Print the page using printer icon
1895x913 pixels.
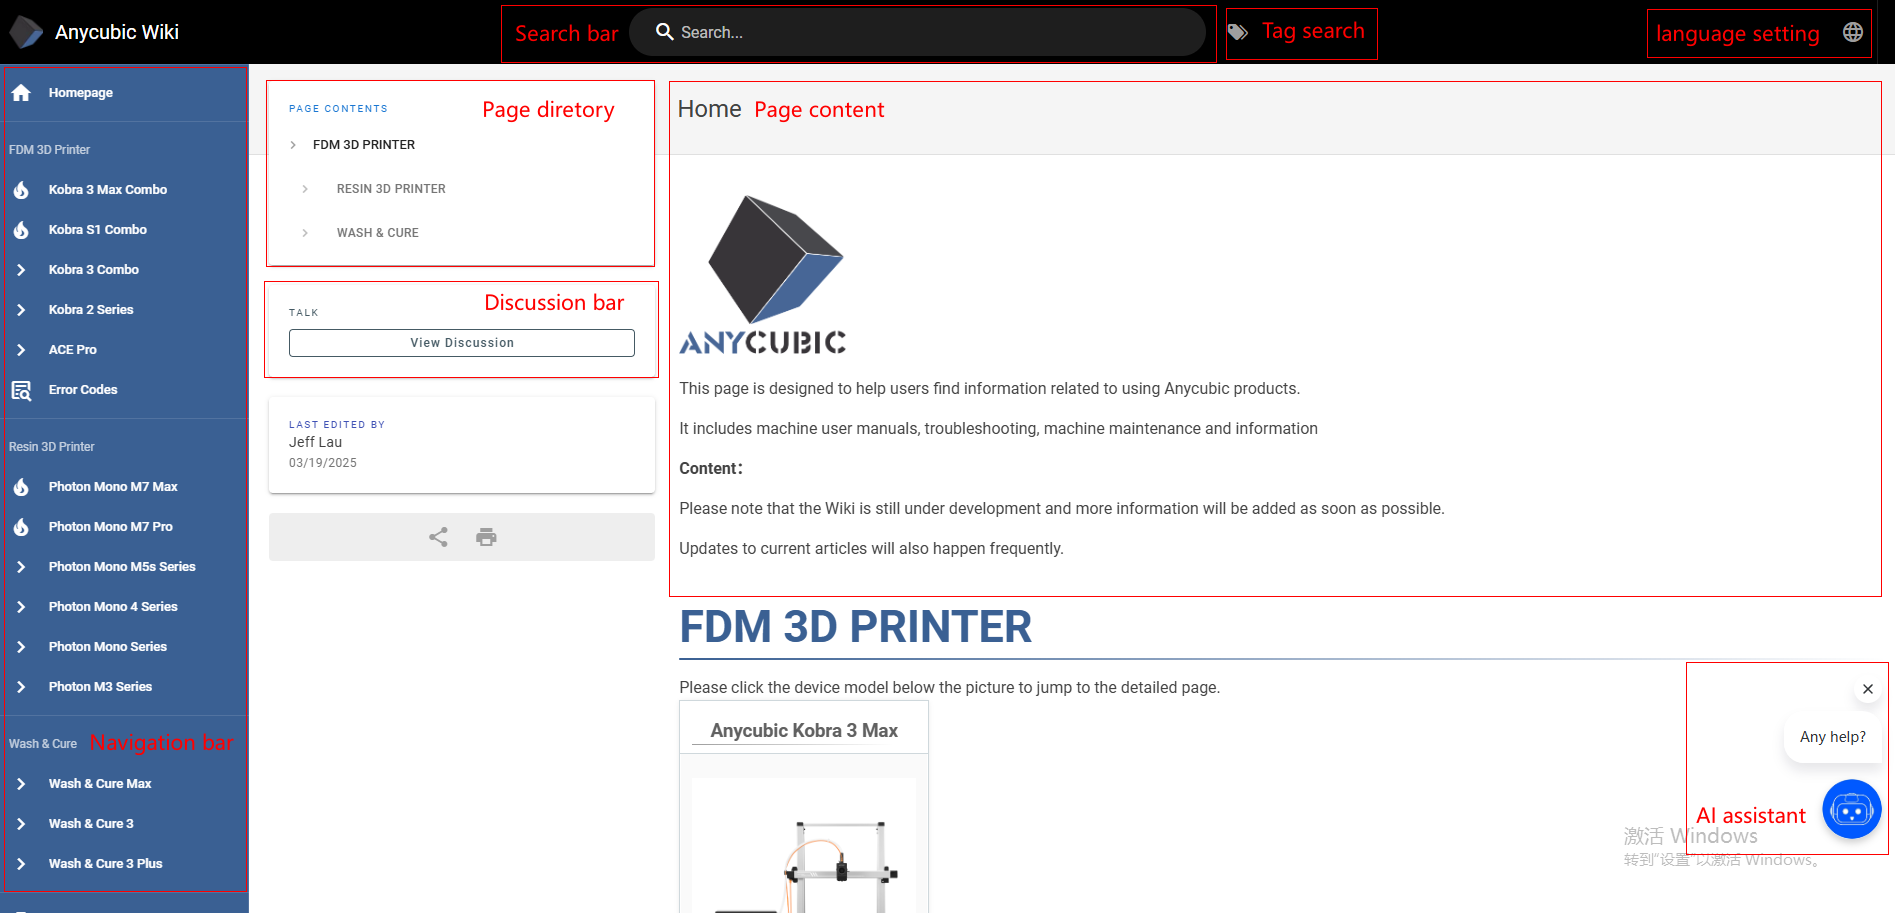pyautogui.click(x=486, y=537)
